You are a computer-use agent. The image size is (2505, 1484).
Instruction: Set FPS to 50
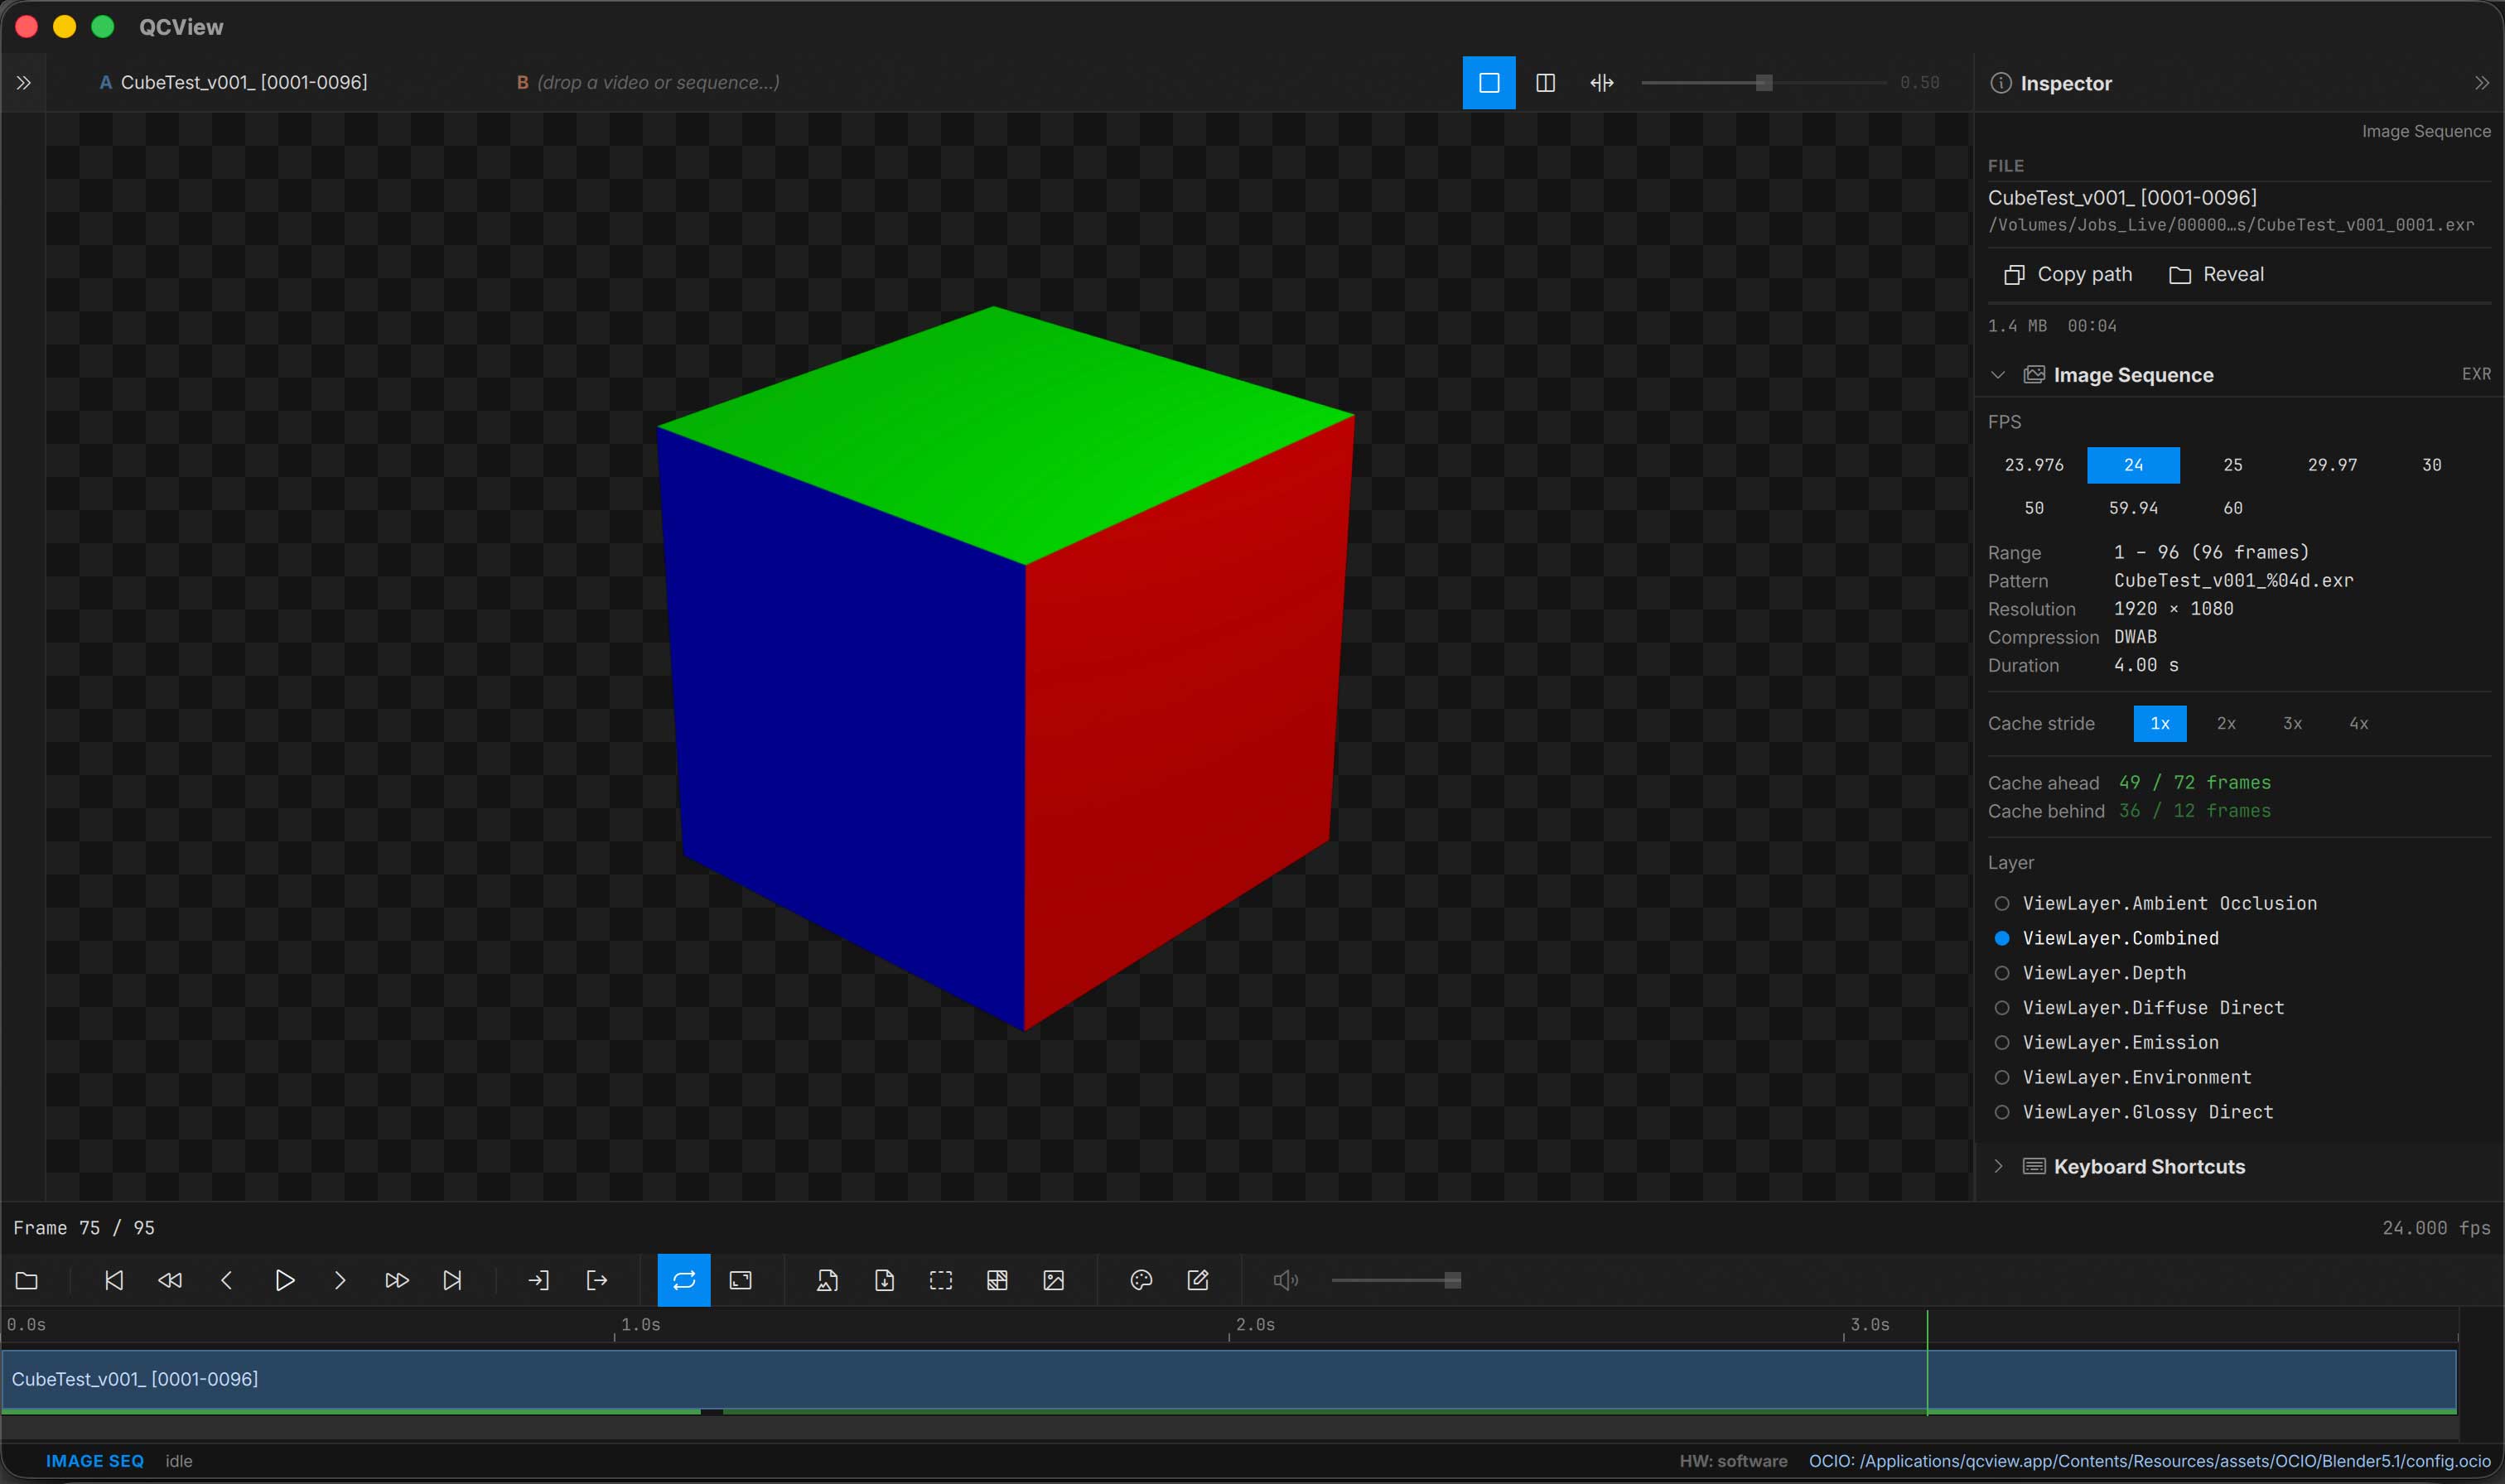pos(2034,508)
